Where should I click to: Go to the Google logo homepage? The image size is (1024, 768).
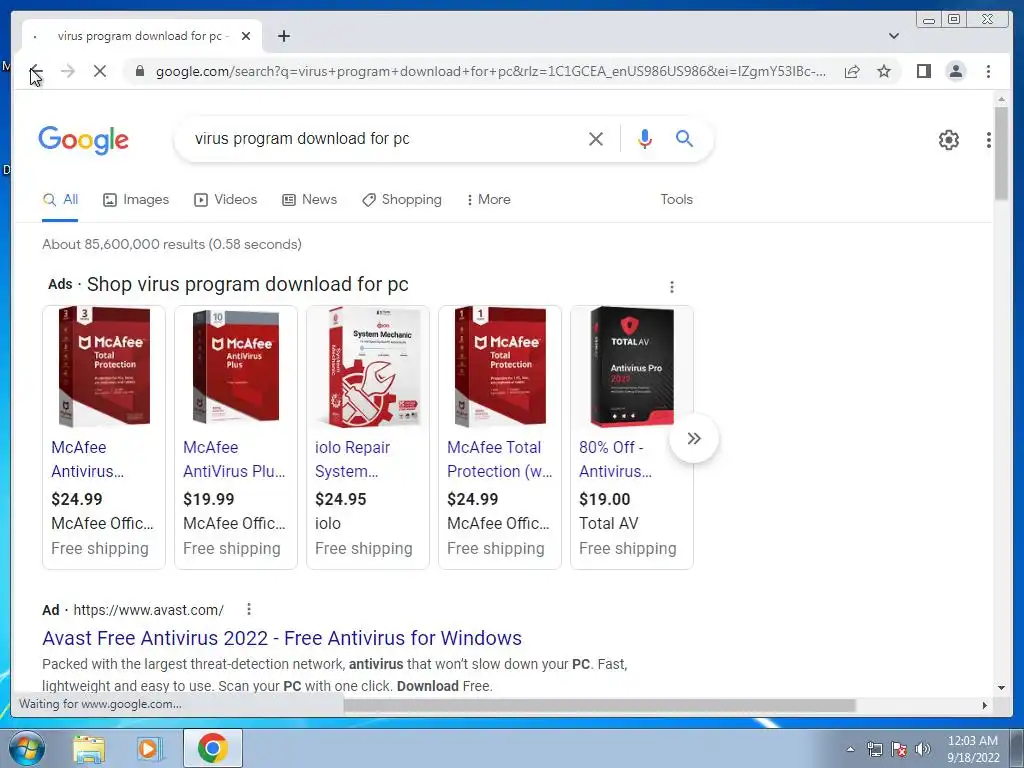coord(84,140)
